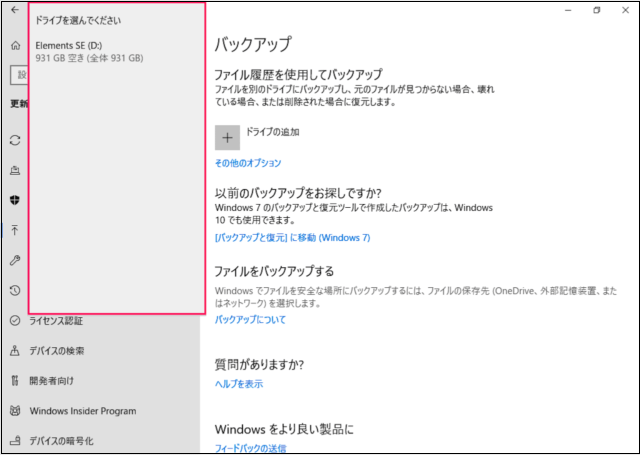The height and width of the screenshot is (455, 640).
Task: Click the recovery clock icon in the sidebar
Action: 15,290
